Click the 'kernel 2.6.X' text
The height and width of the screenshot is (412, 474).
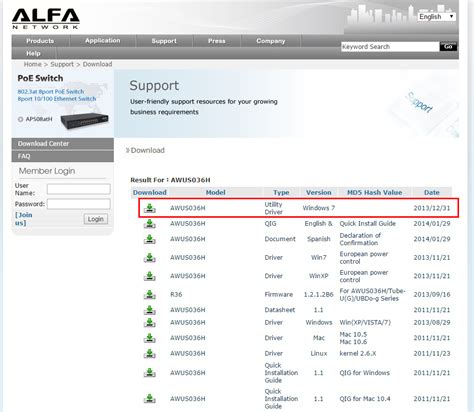[358, 353]
